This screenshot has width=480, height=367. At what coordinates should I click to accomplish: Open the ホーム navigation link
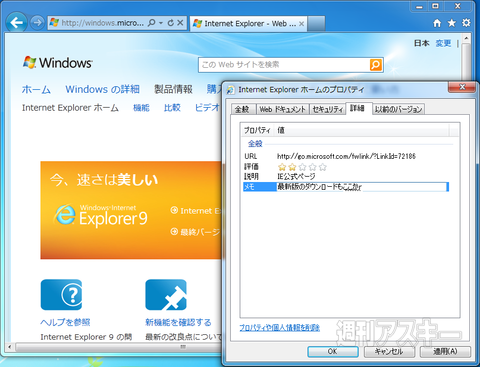pos(36,89)
